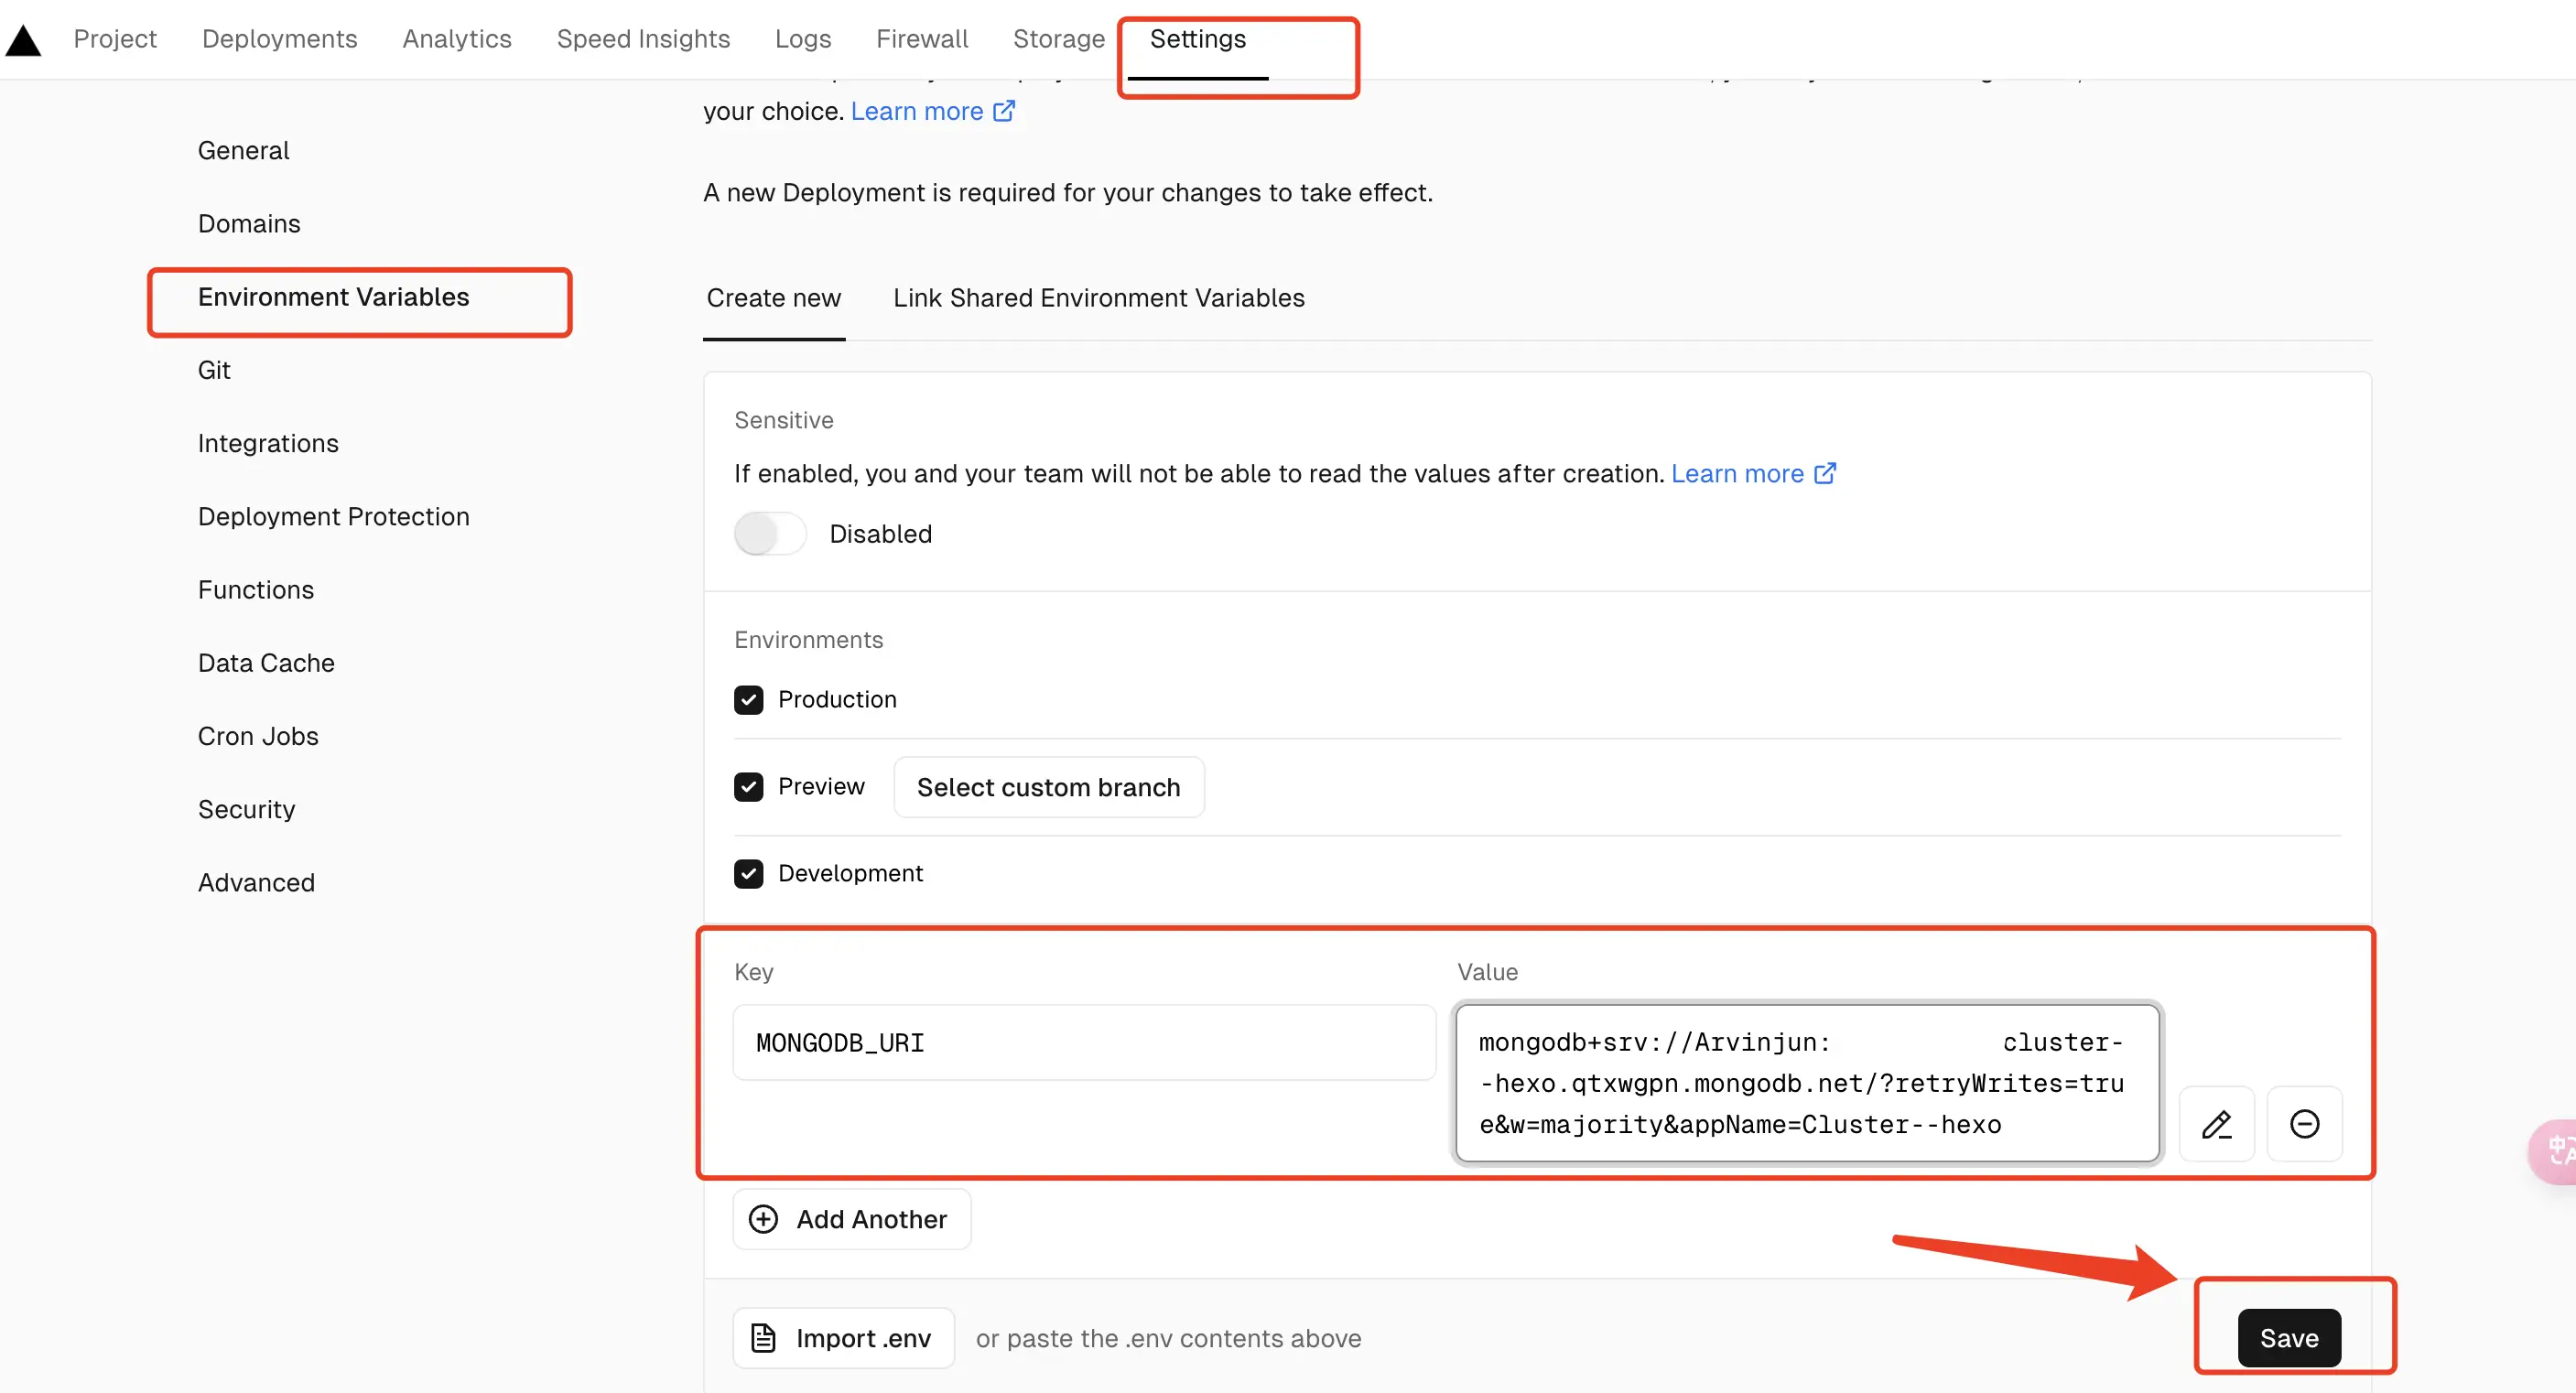Disable the Development environment checkbox
Screen dimensions: 2576x1393
click(x=748, y=873)
